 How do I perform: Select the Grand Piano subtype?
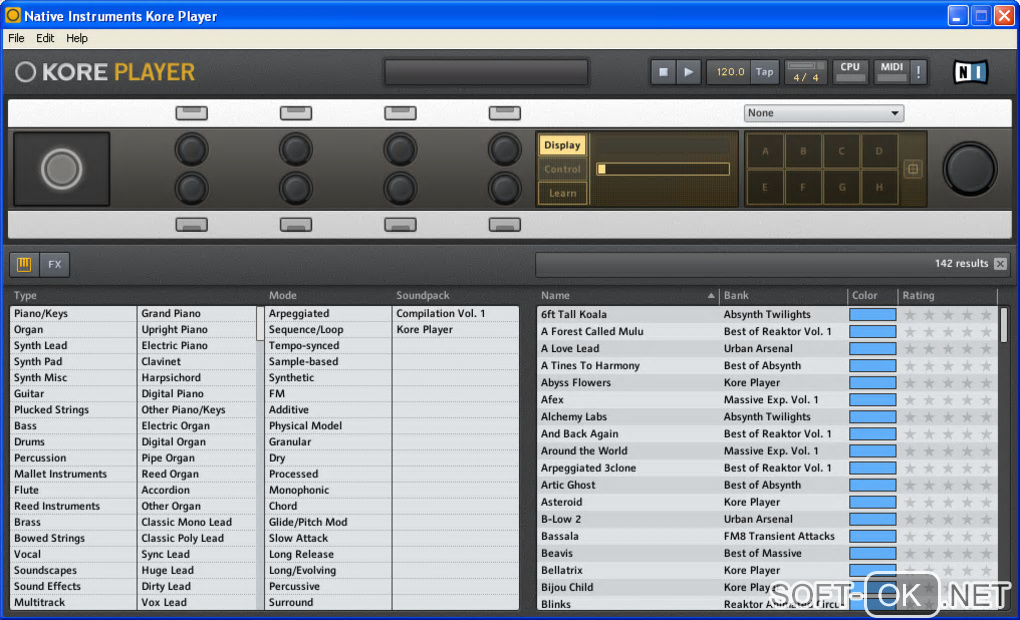coord(197,314)
